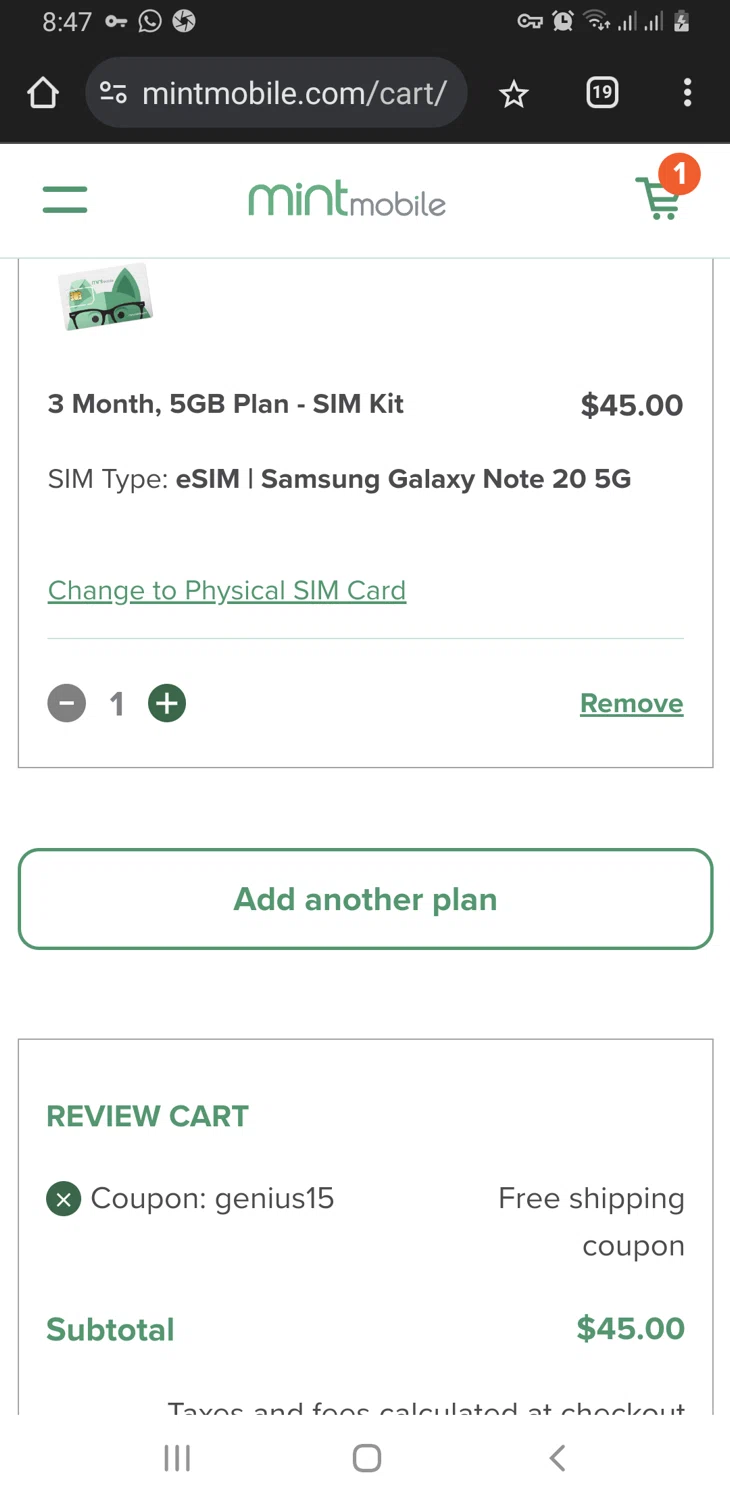Open the browser tab switcher showing 19
Screen dimensions: 730x1500
pos(601,93)
